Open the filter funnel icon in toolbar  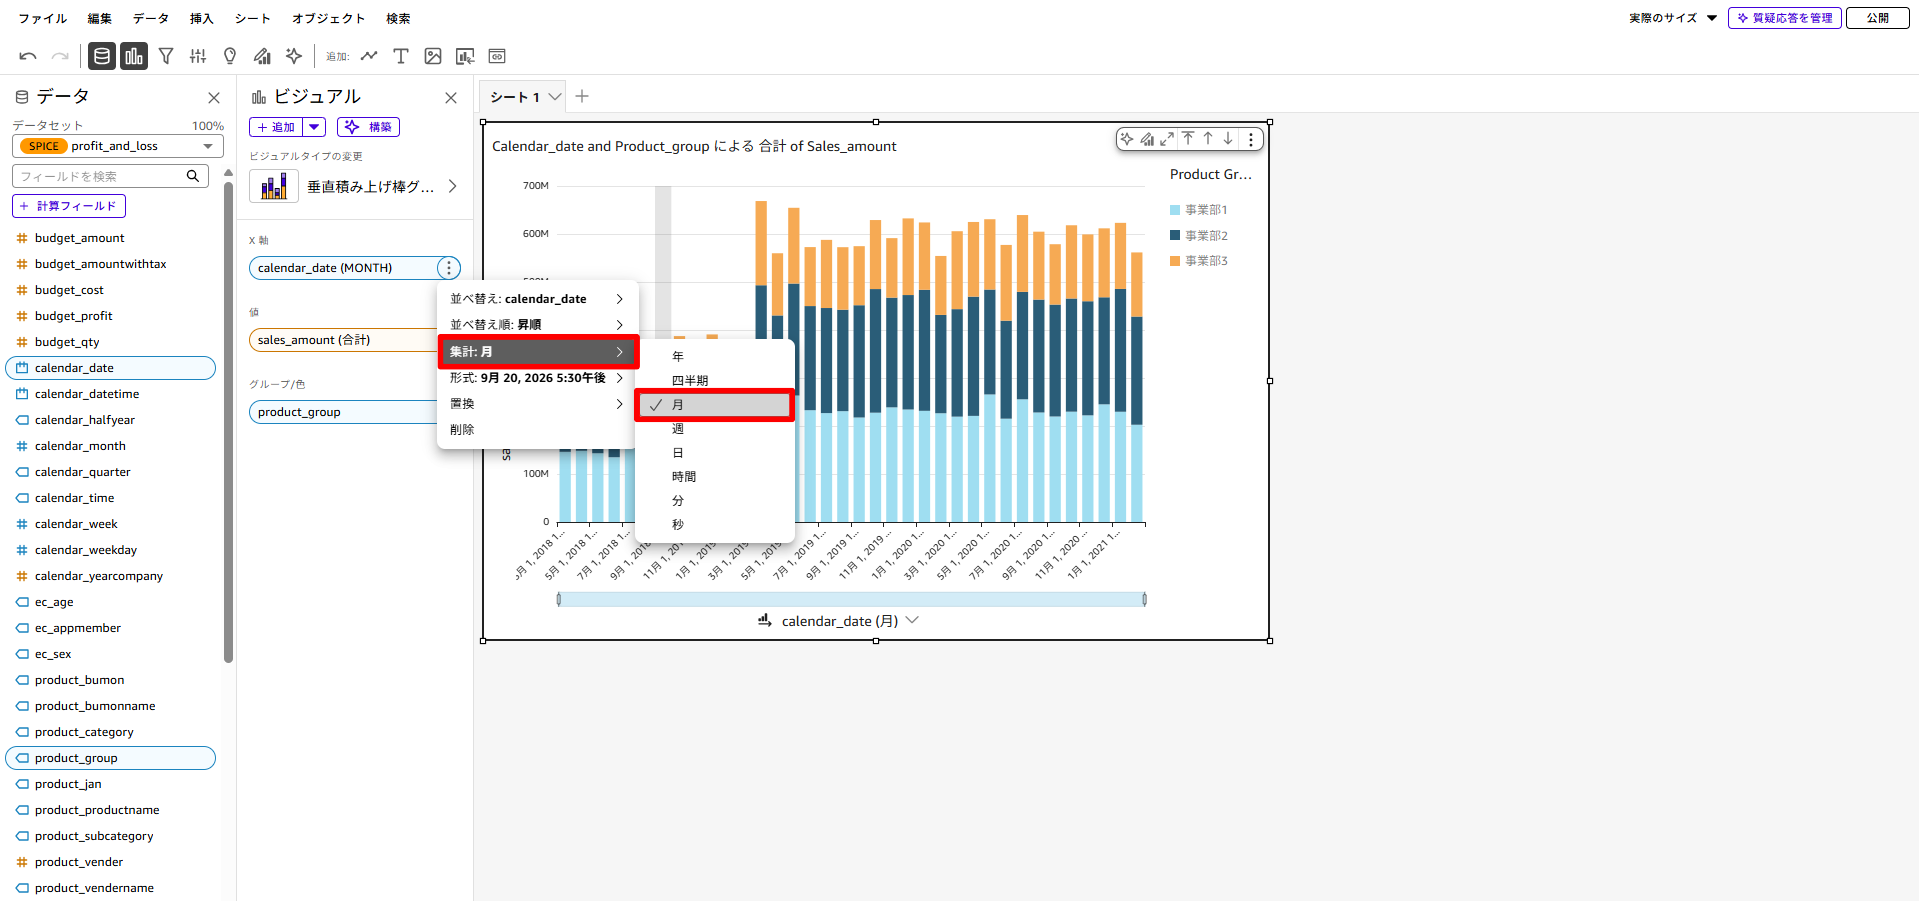click(x=166, y=56)
